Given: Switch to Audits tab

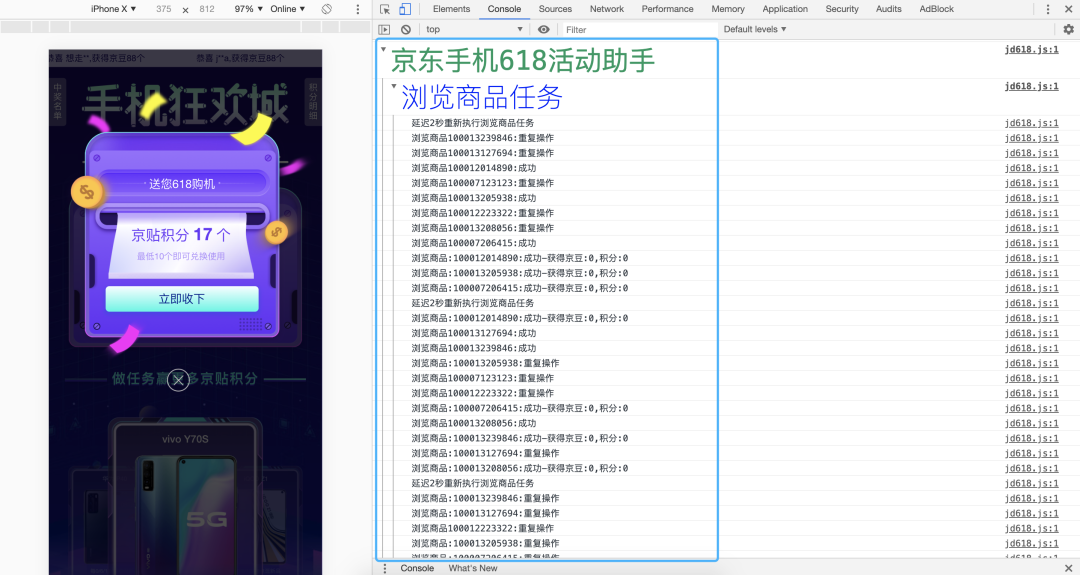Looking at the screenshot, I should point(889,9).
